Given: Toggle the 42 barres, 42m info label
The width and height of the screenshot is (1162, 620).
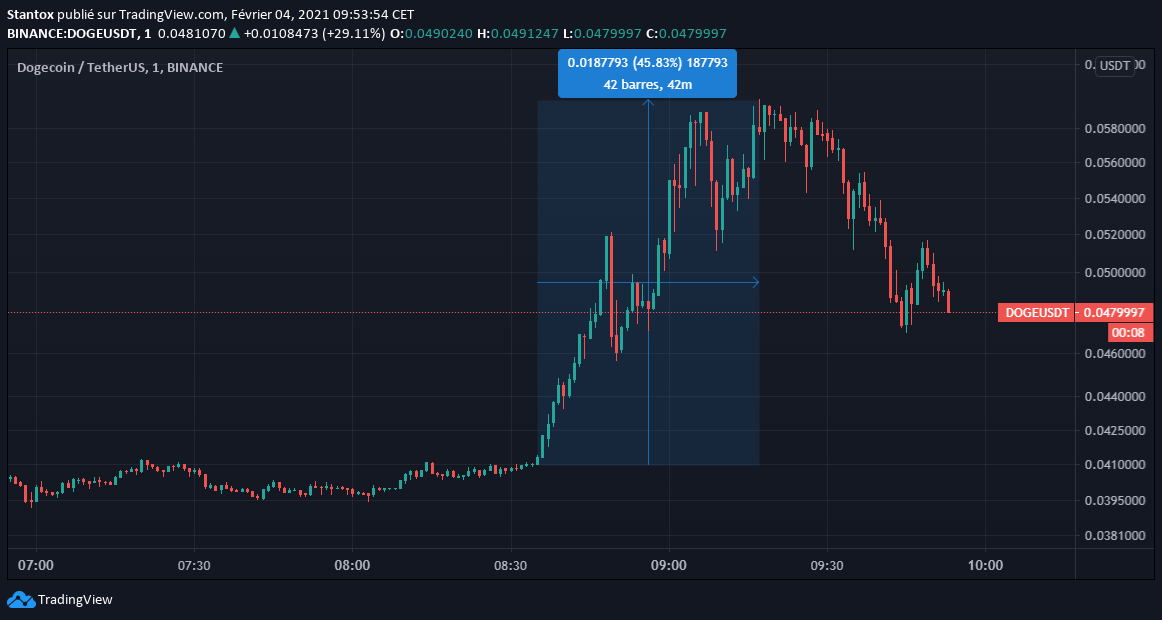Looking at the screenshot, I should click(x=646, y=85).
